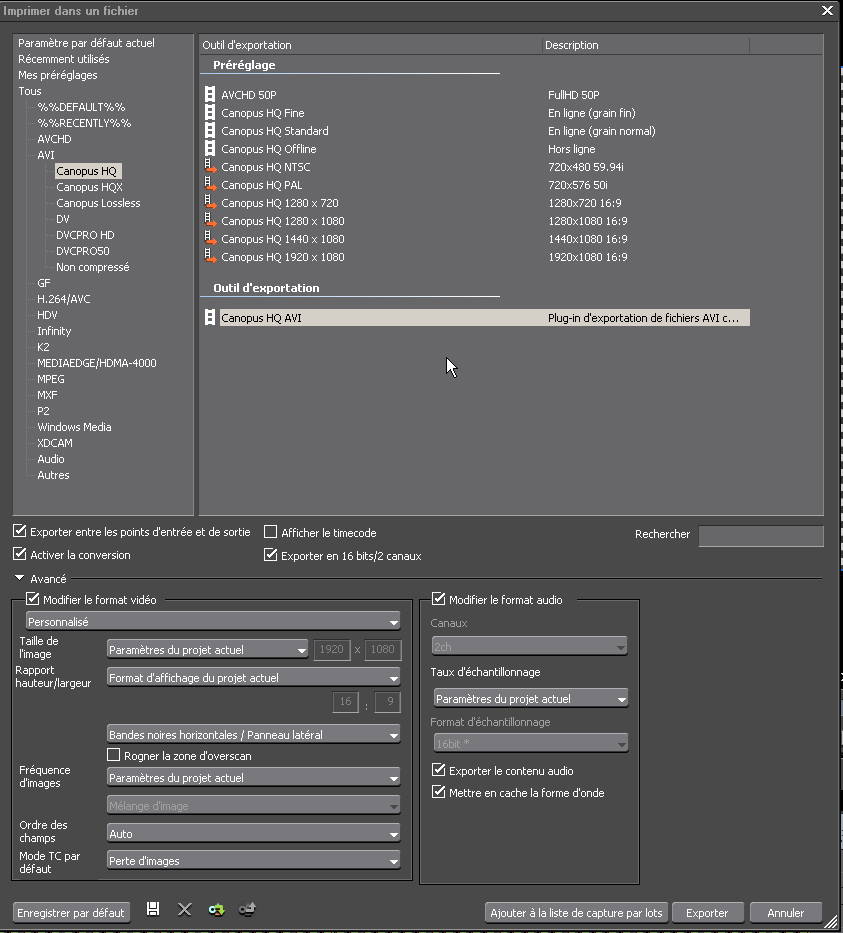This screenshot has height=933, width=843.
Task: Click the conversion icon beside Canopus HQ 1440 x 1080
Action: tap(210, 238)
